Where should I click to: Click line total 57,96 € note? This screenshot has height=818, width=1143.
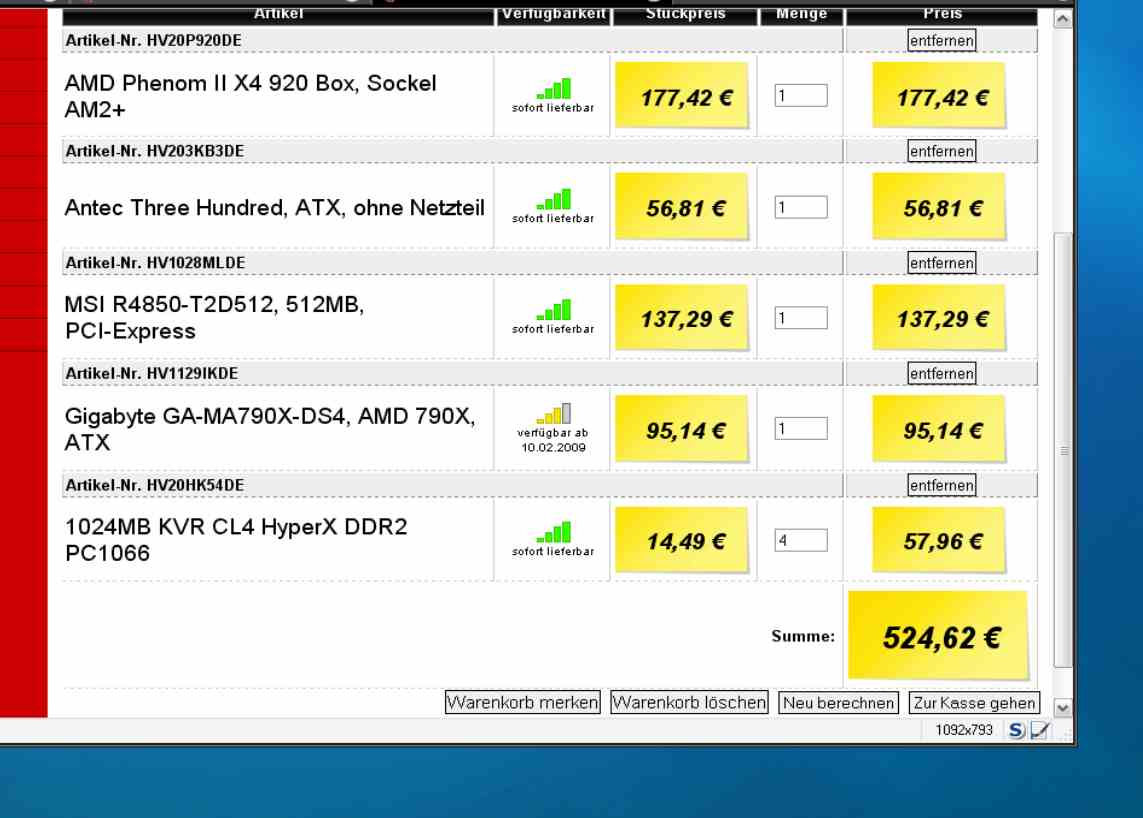click(939, 540)
